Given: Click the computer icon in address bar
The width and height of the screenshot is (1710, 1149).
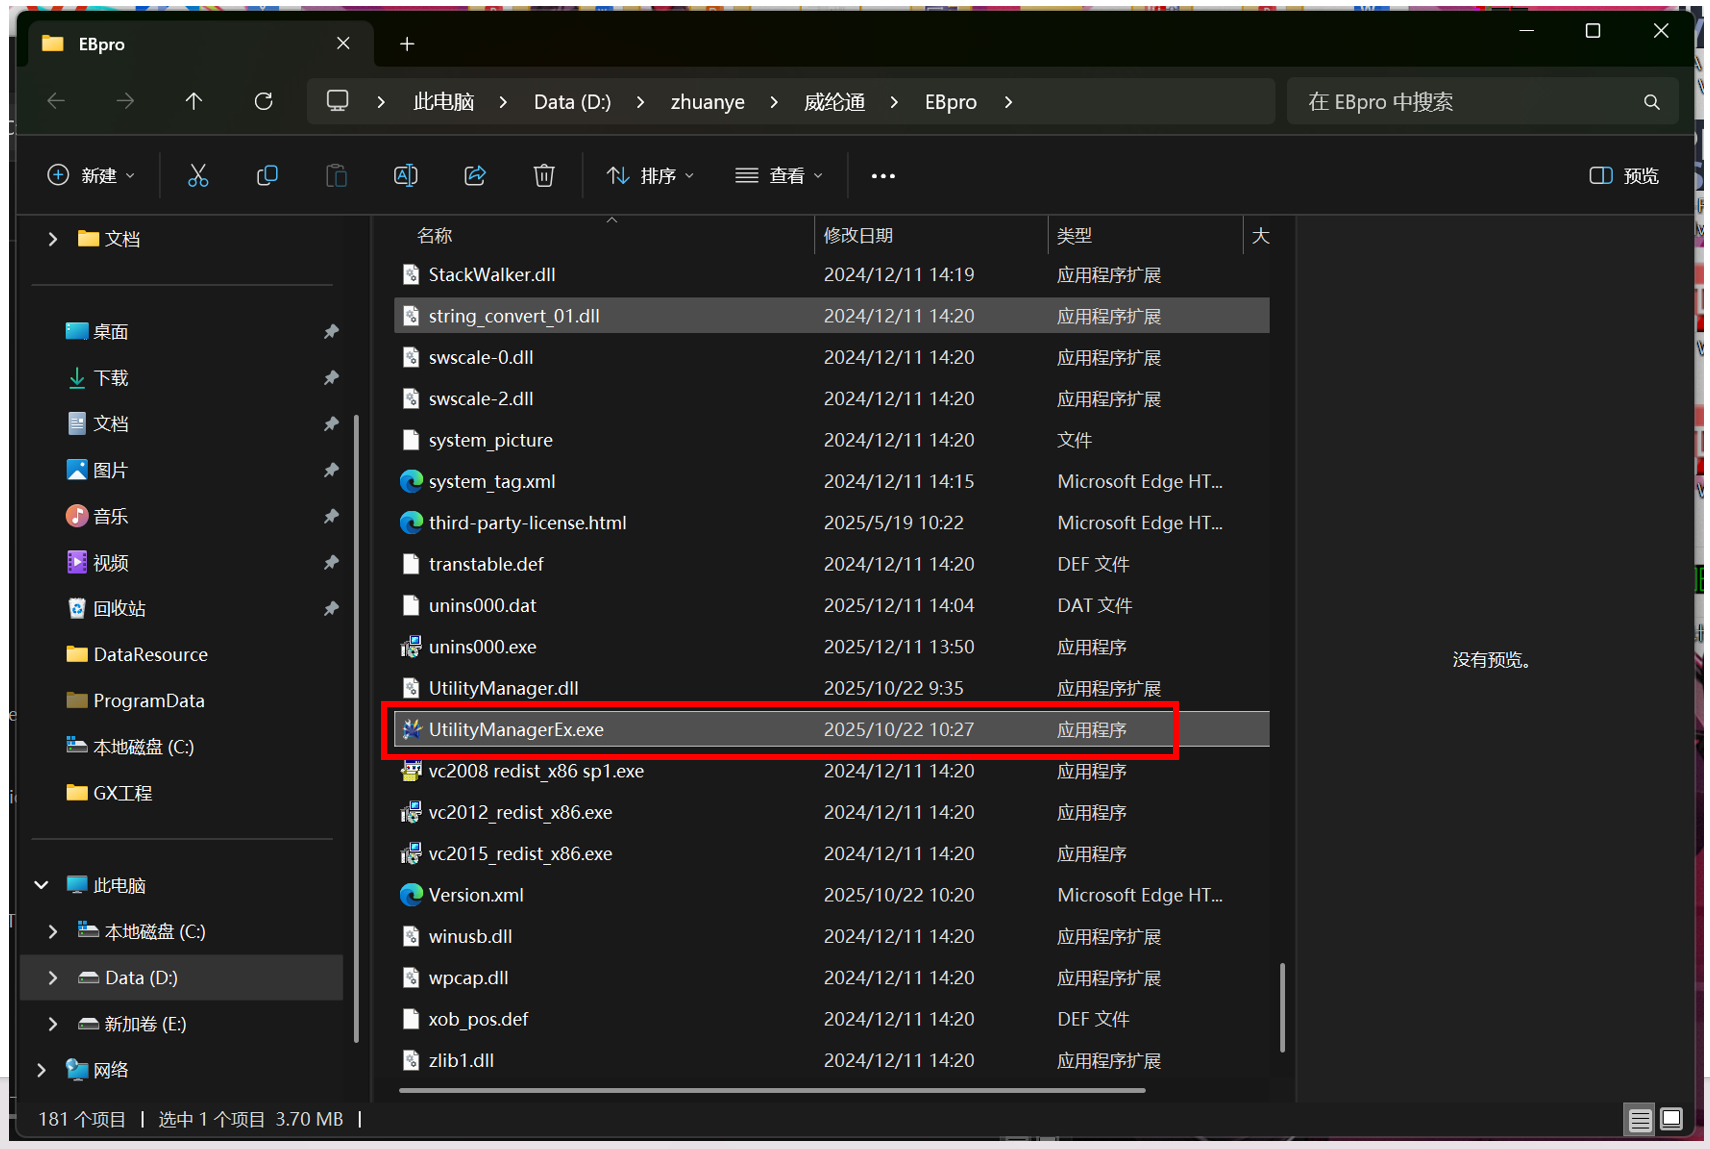Looking at the screenshot, I should coord(338,101).
